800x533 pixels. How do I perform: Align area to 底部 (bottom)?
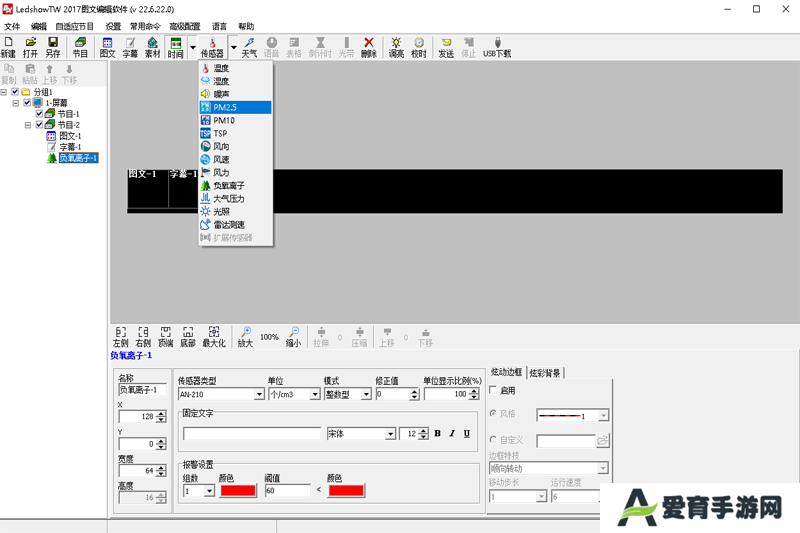point(188,337)
